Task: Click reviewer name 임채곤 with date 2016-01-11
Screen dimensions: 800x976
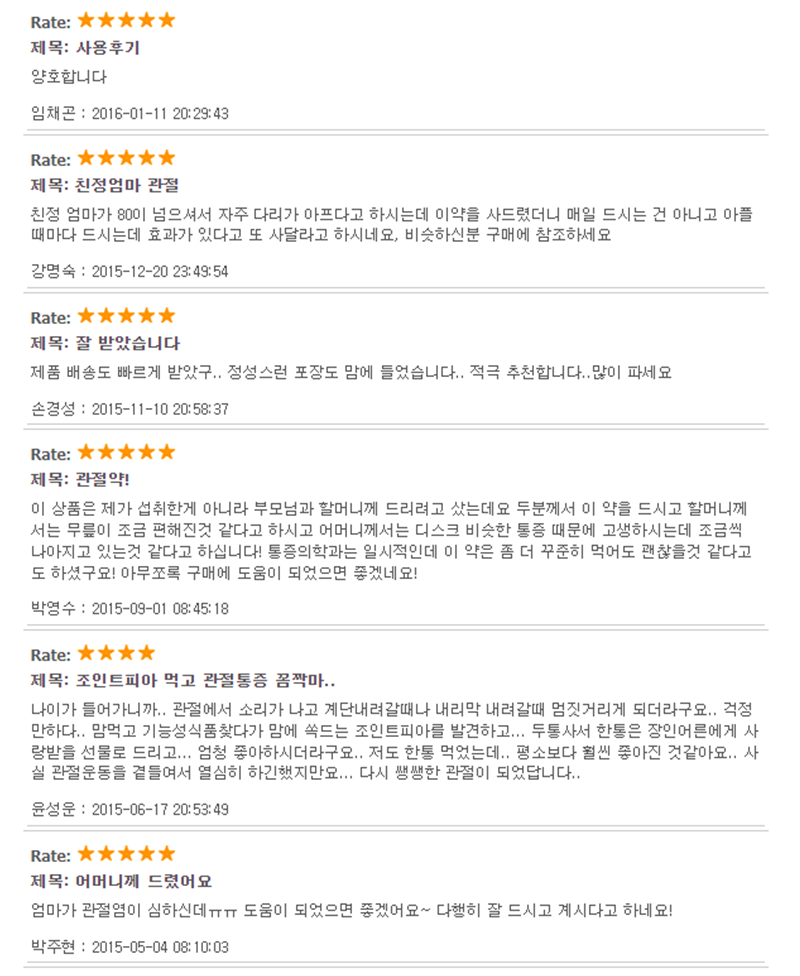Action: click(53, 114)
